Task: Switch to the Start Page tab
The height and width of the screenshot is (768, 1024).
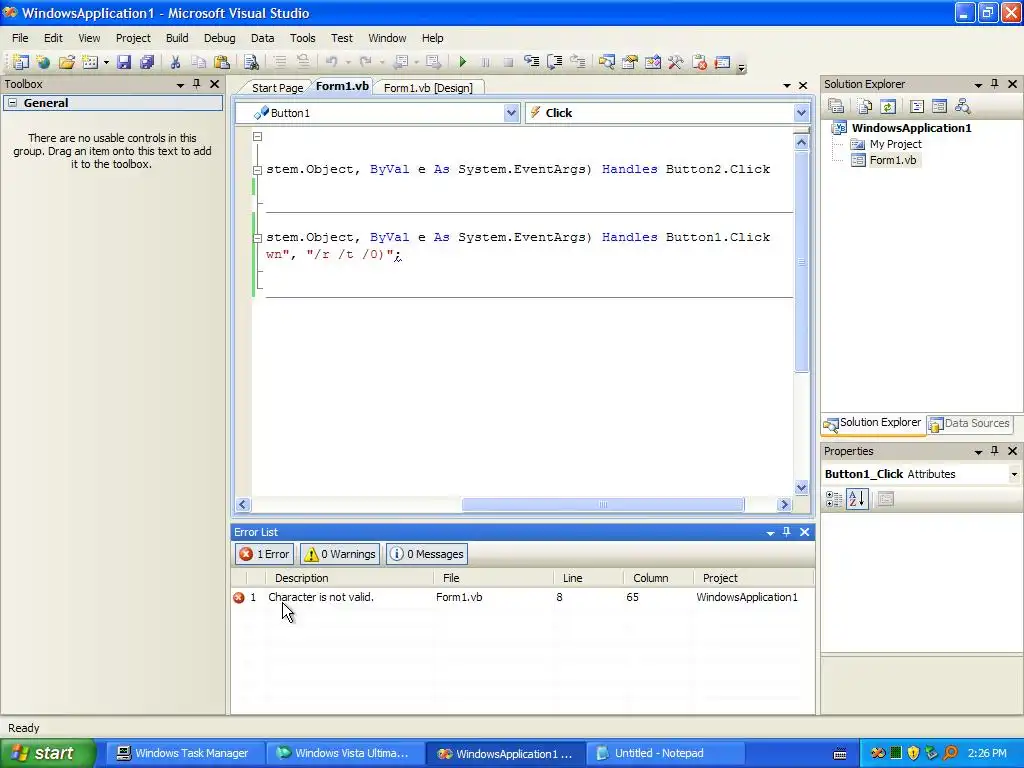Action: pyautogui.click(x=277, y=88)
